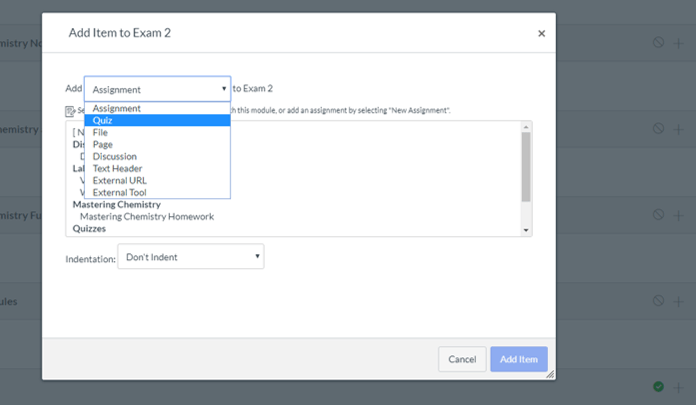
Task: Click the item list's scroll down arrow
Action: (x=526, y=230)
